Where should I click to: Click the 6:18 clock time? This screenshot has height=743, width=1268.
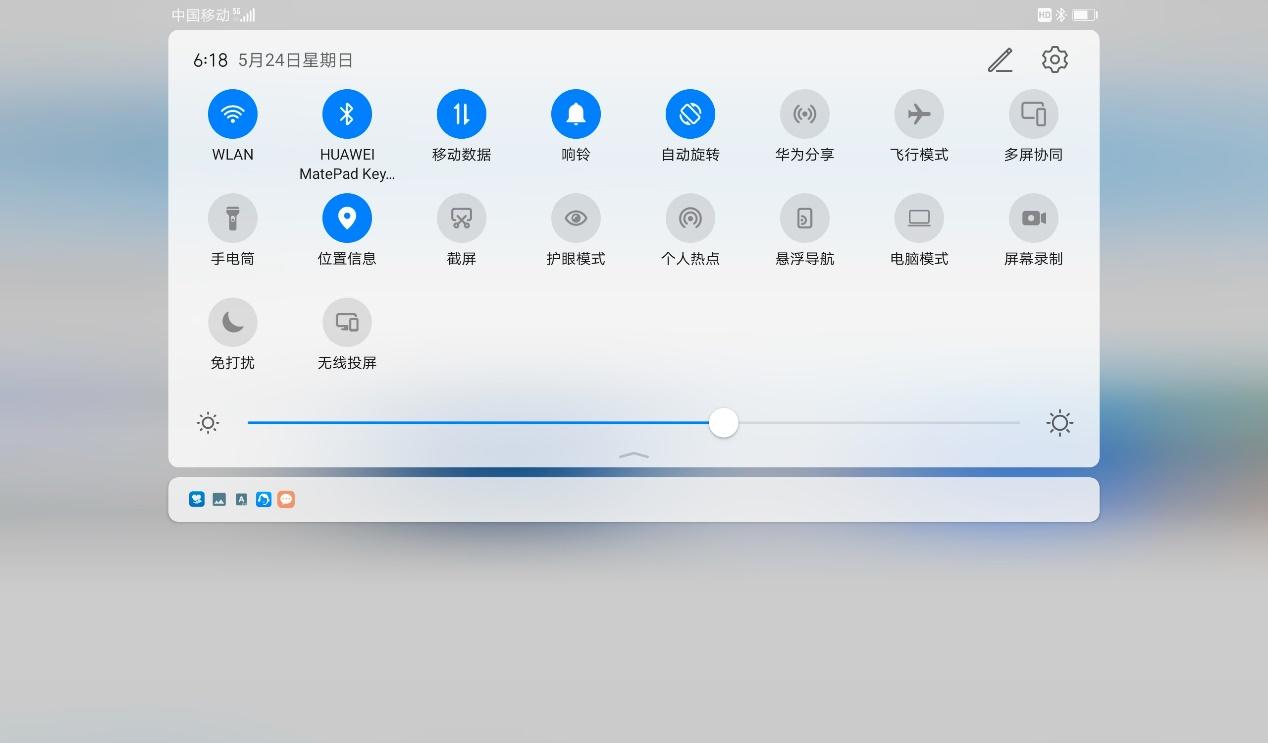210,60
